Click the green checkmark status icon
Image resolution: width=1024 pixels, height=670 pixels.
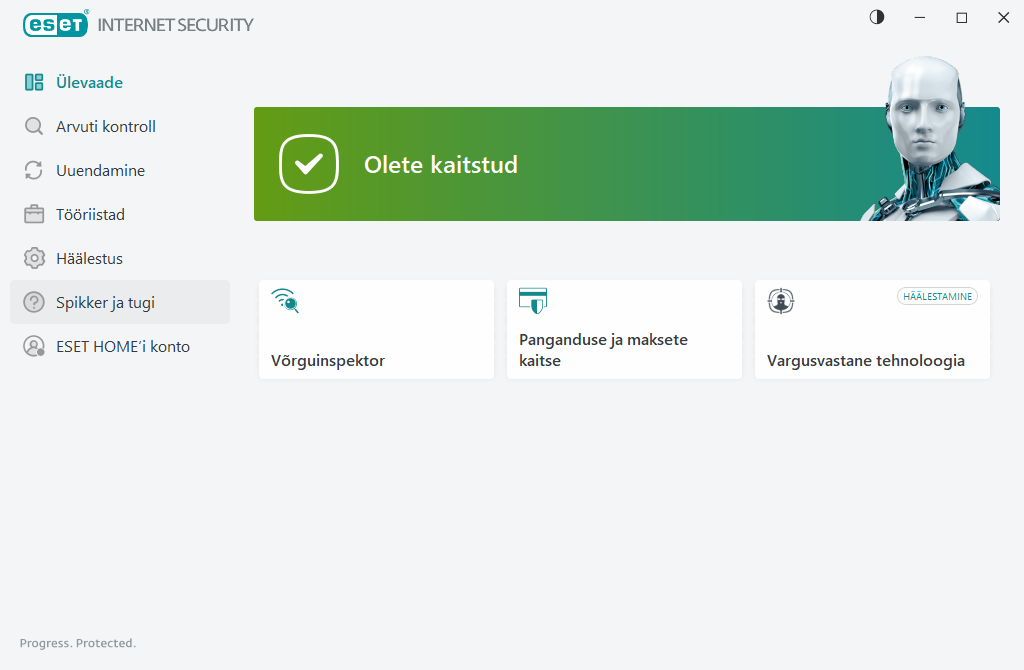(x=309, y=164)
